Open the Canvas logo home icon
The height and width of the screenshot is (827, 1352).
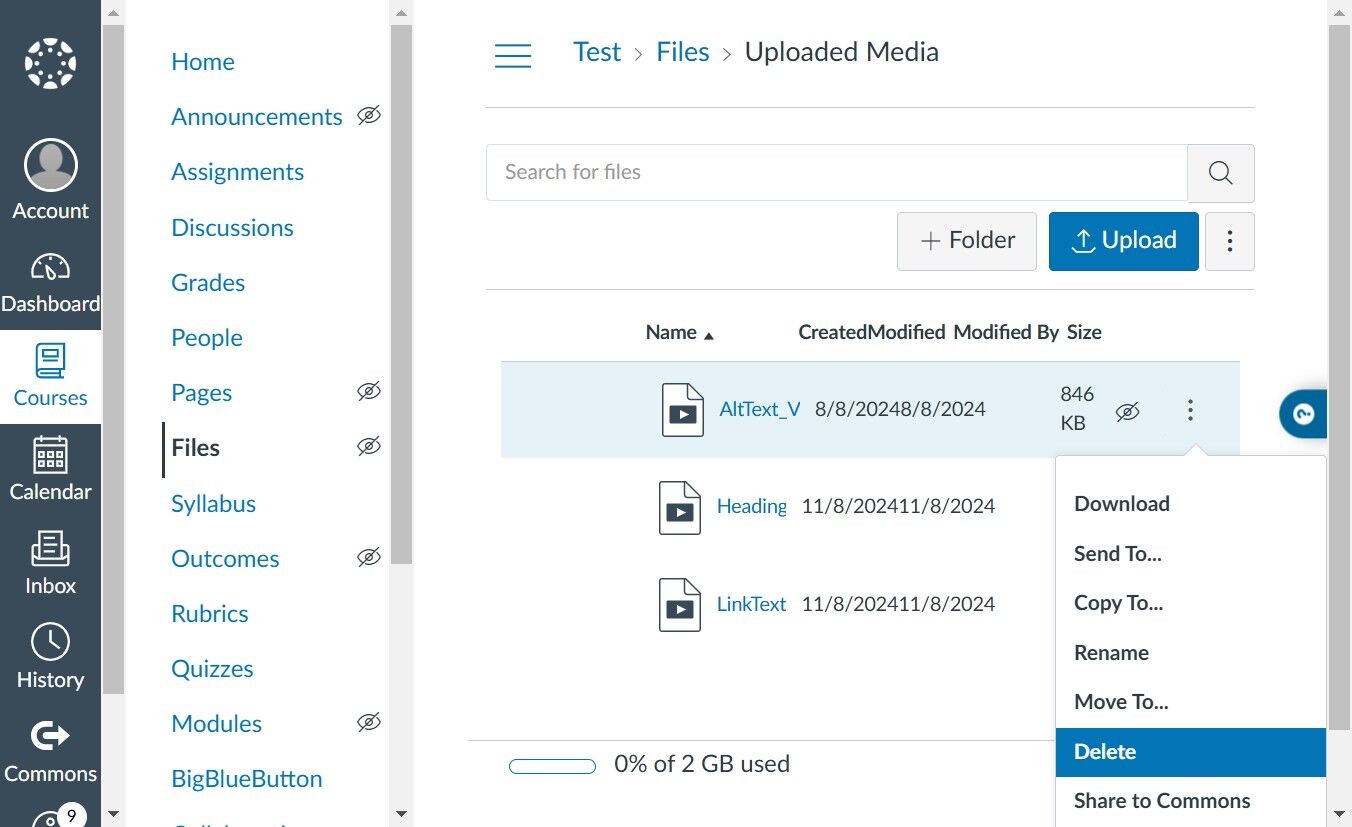pos(50,64)
